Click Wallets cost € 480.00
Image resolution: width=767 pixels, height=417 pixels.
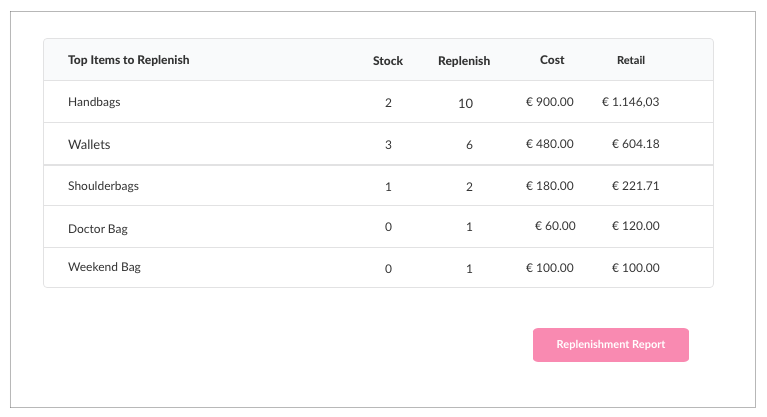point(549,144)
